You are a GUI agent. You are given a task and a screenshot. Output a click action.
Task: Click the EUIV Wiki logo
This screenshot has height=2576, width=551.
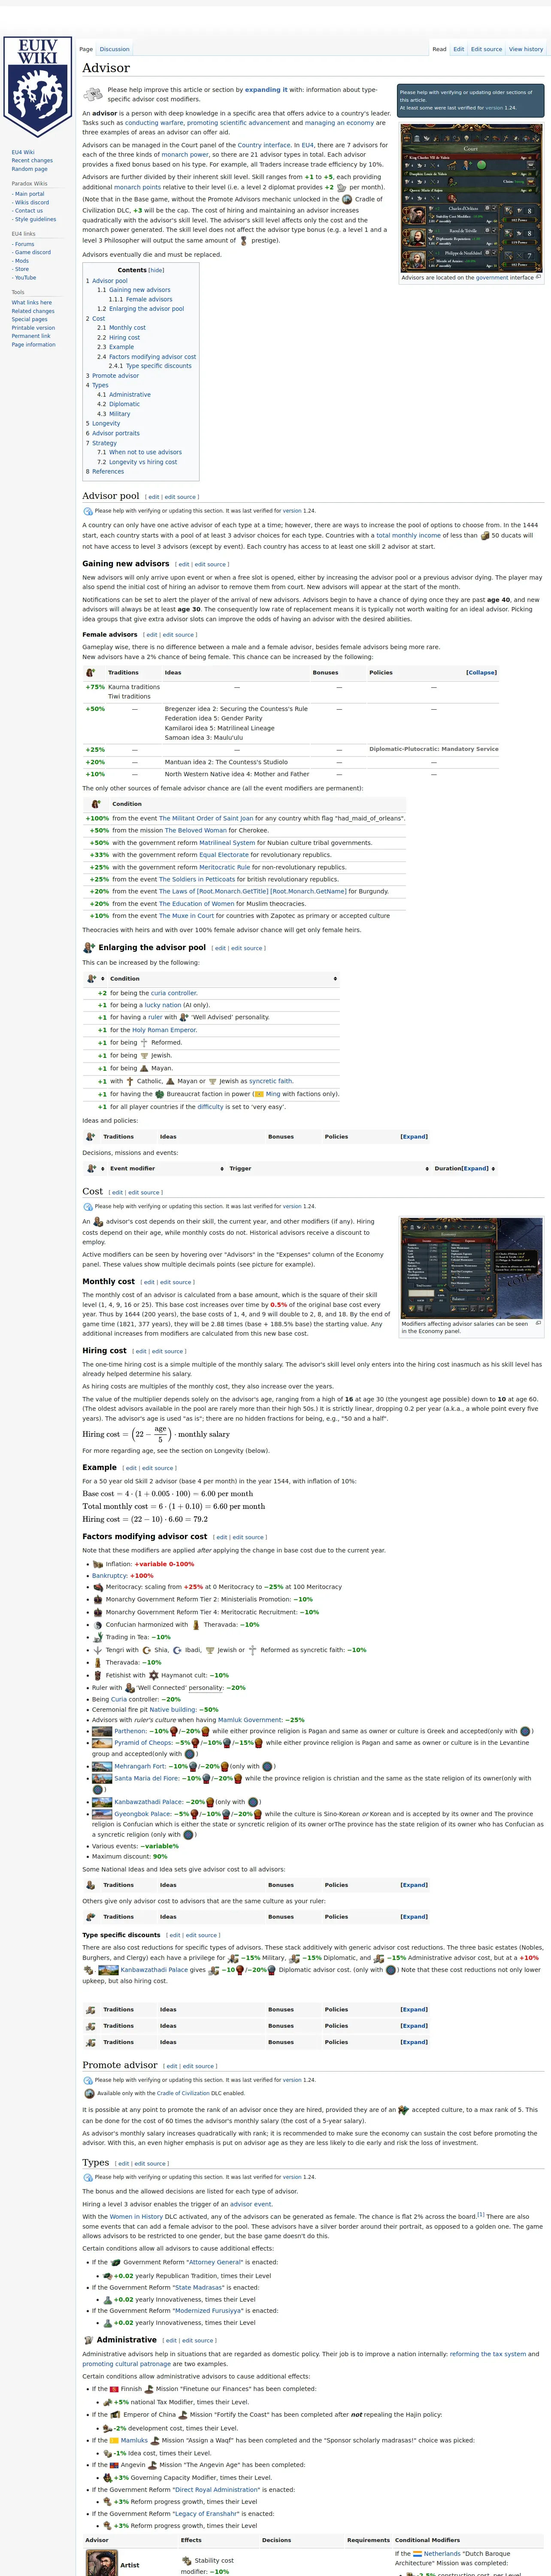(38, 87)
